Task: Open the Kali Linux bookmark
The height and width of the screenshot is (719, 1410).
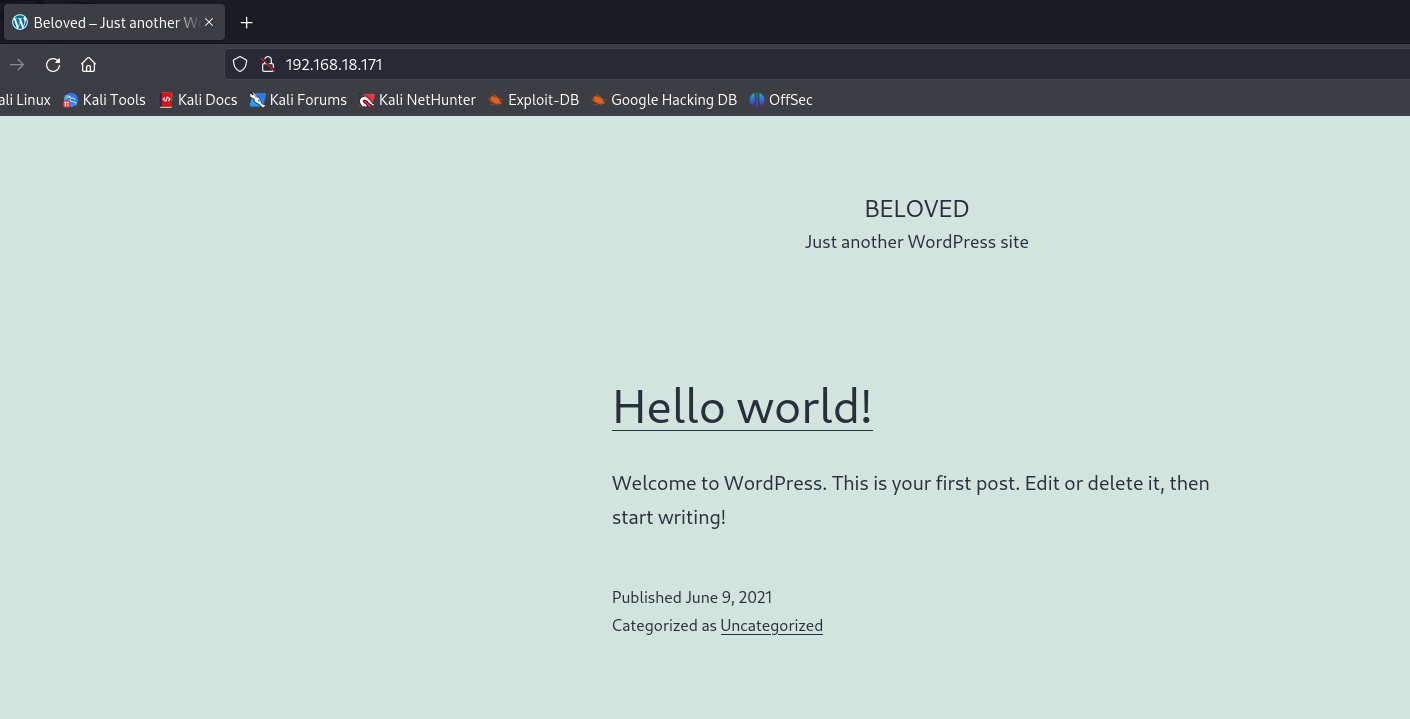Action: pos(25,100)
